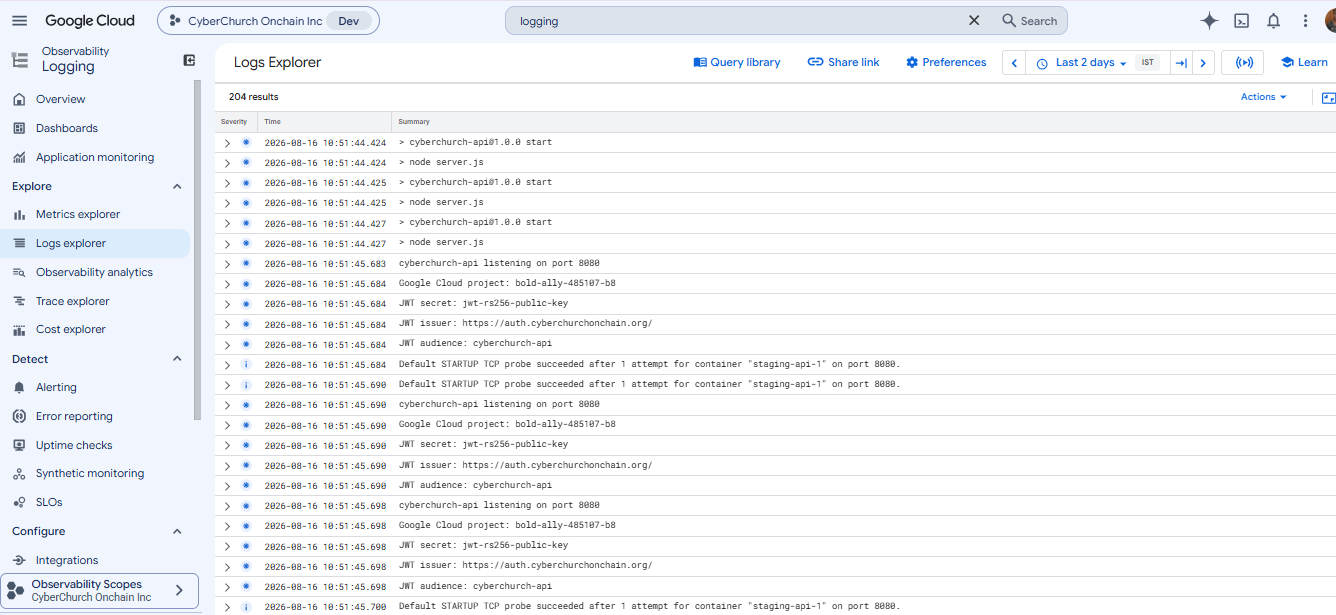Collapse the Detect section
This screenshot has width=1336, height=615.
pyautogui.click(x=177, y=359)
